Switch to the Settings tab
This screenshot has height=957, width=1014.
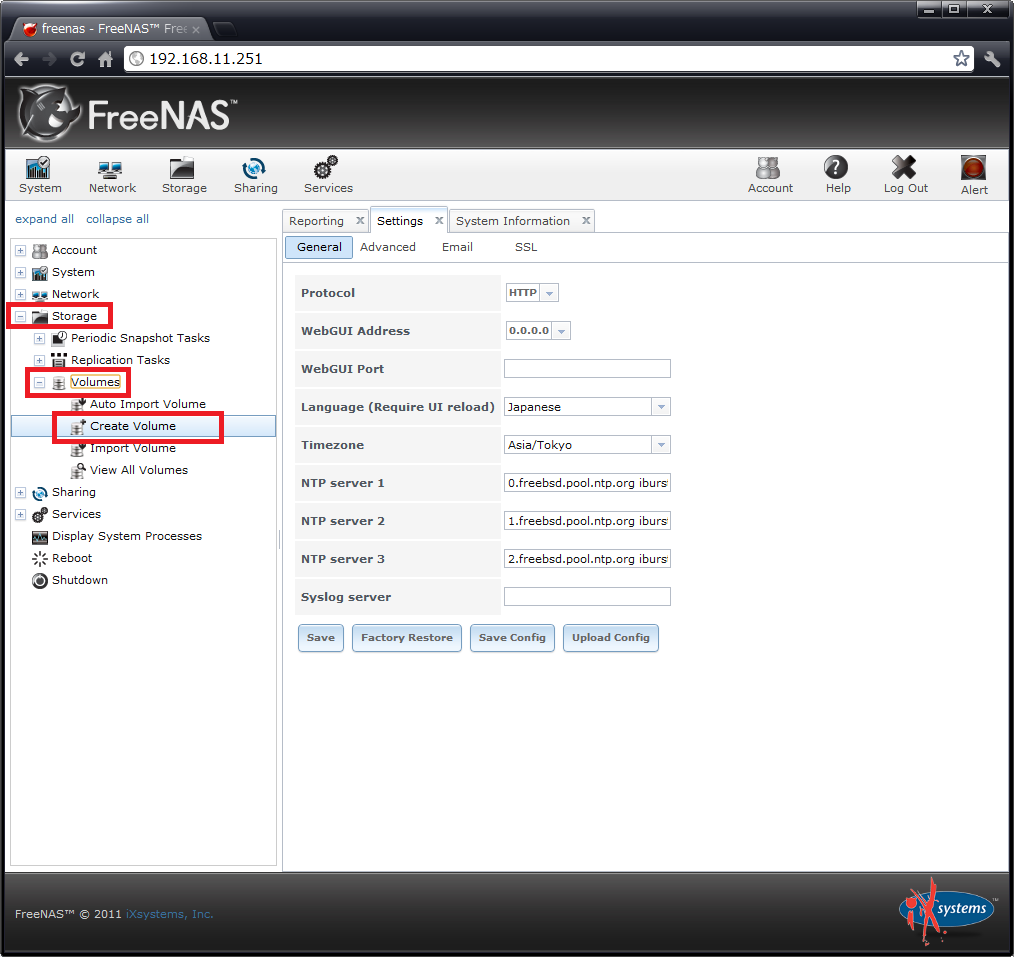tap(400, 221)
